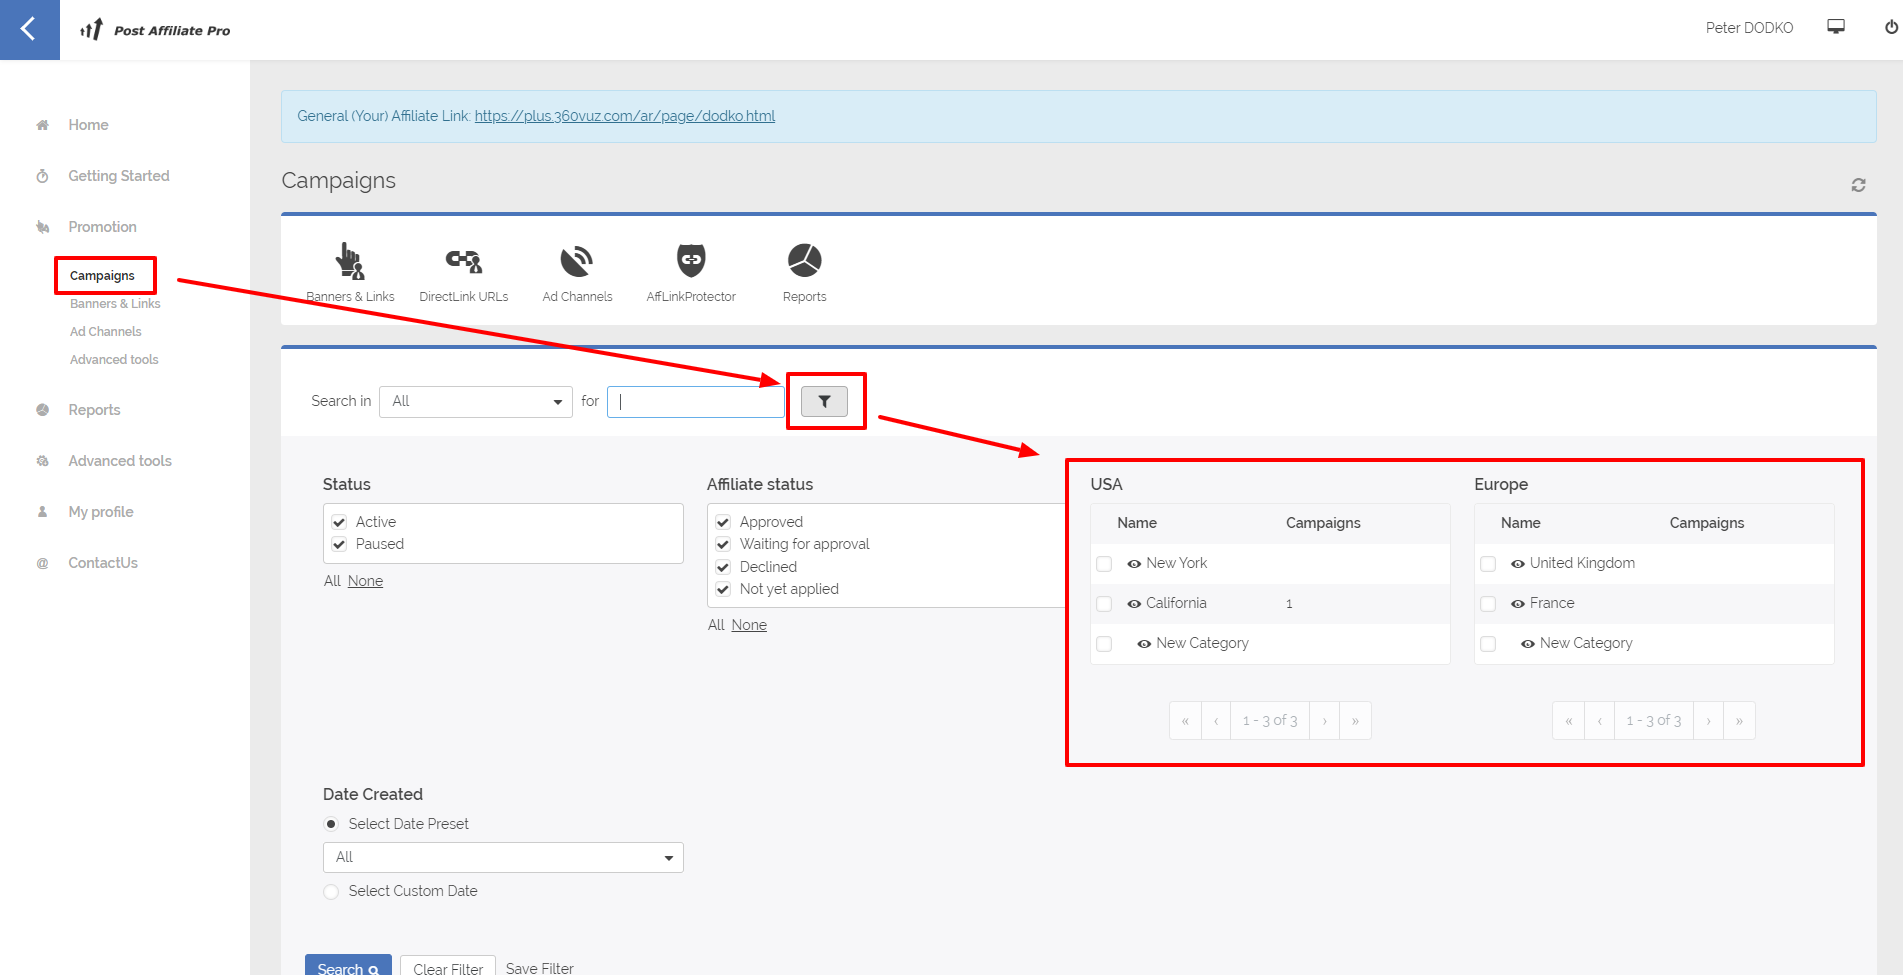
Task: Click the filter funnel button
Action: (x=824, y=401)
